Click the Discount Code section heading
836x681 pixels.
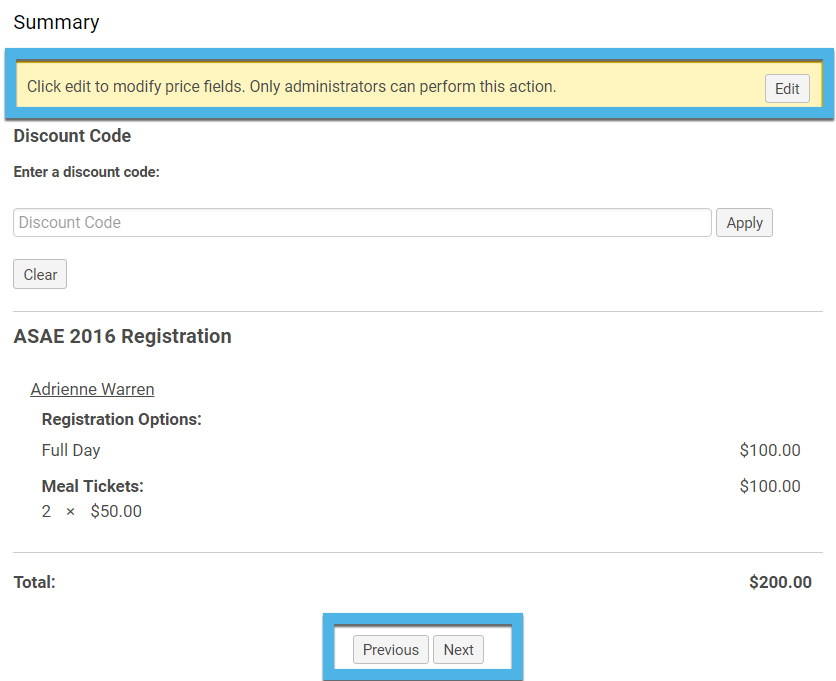72,136
